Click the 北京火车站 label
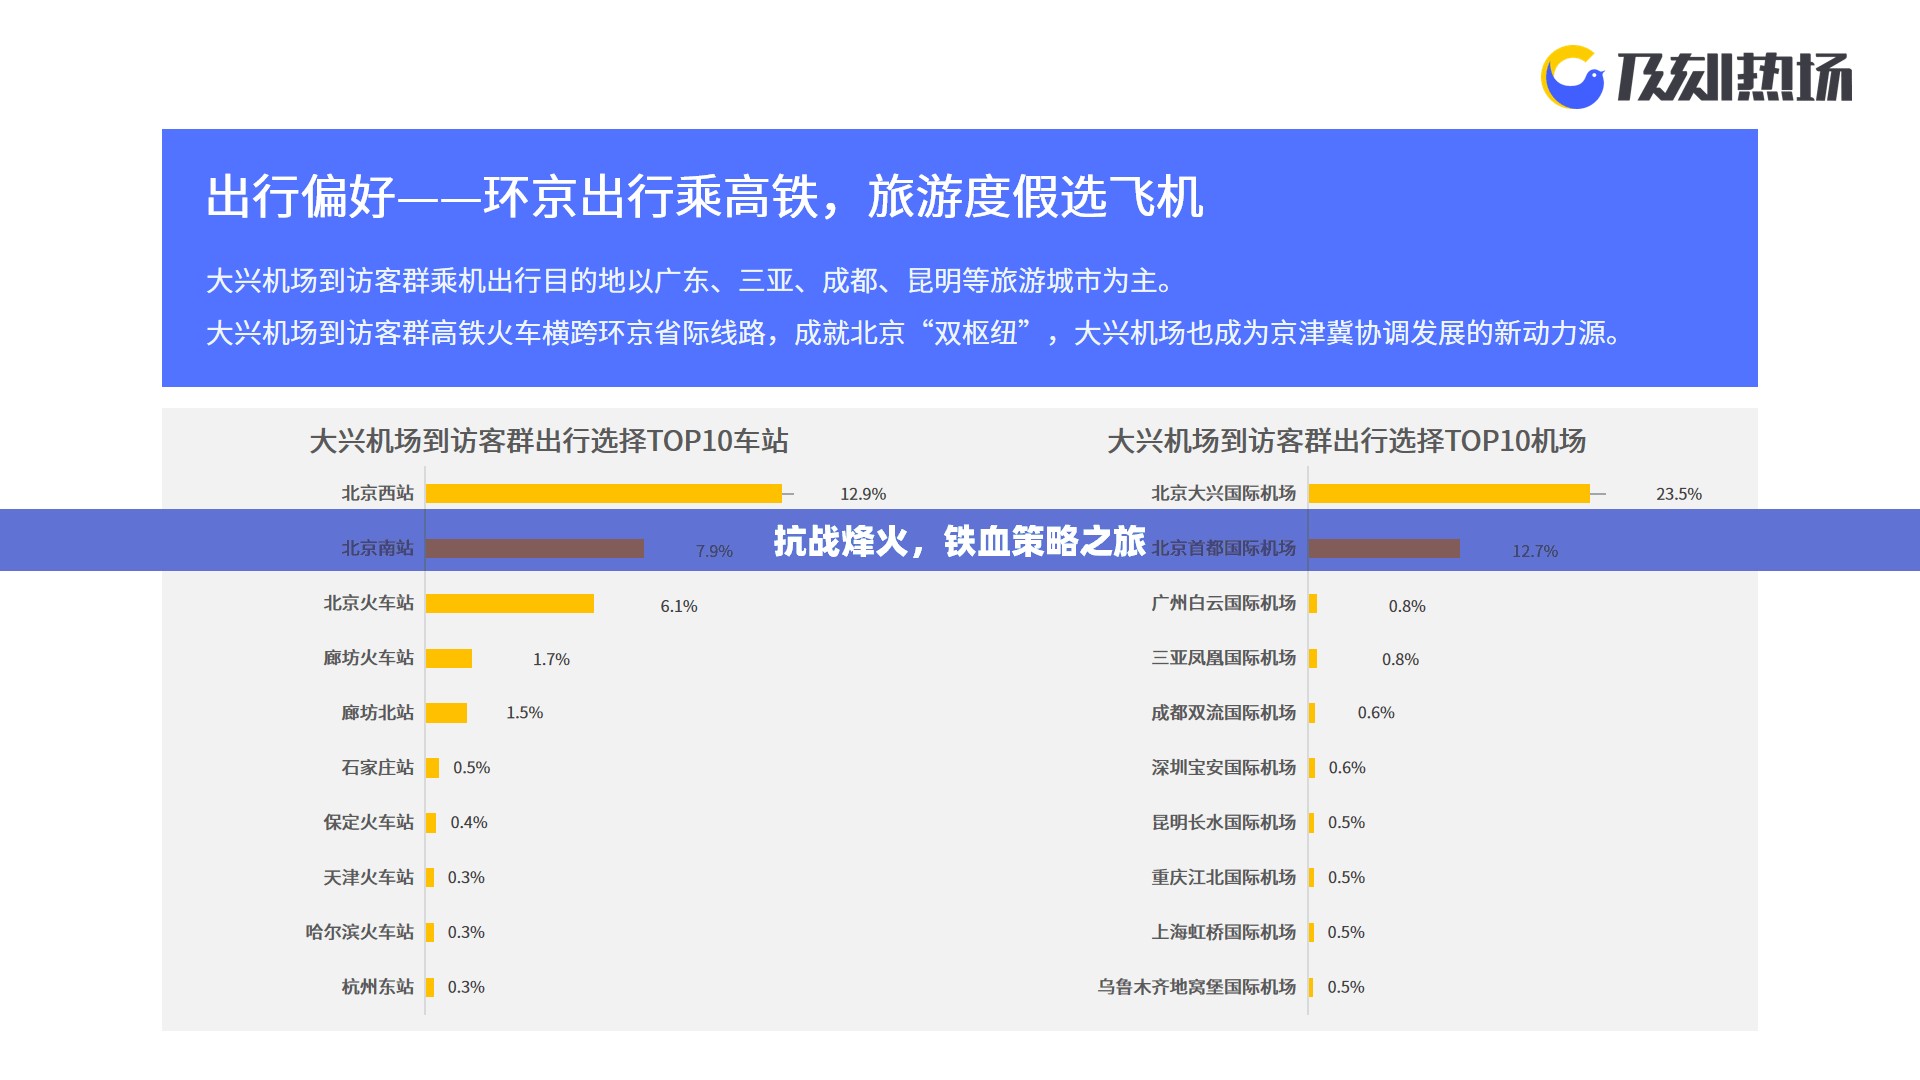The image size is (1920, 1080). pyautogui.click(x=368, y=603)
